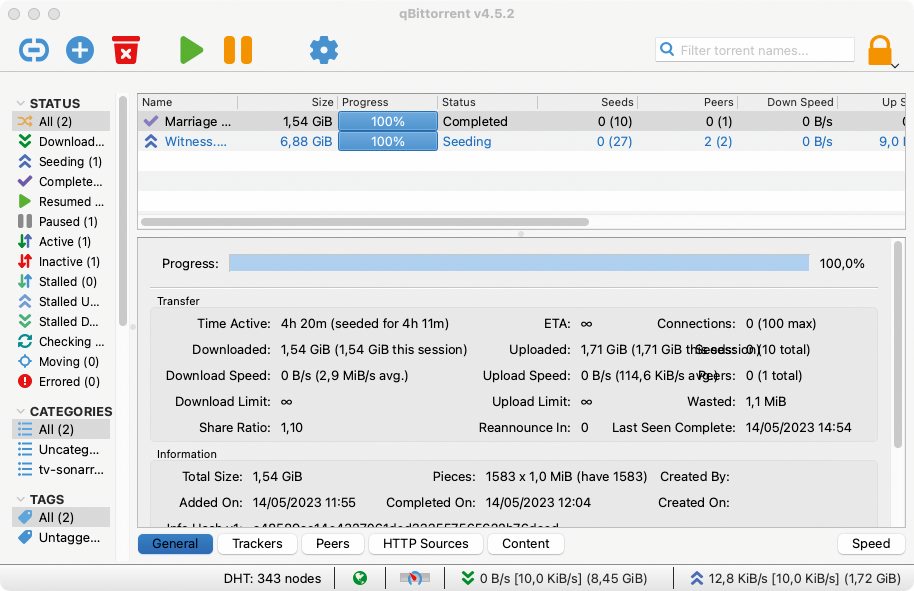Select the Stalled (0) status filter
Screen dimensions: 914x591
tap(61, 282)
